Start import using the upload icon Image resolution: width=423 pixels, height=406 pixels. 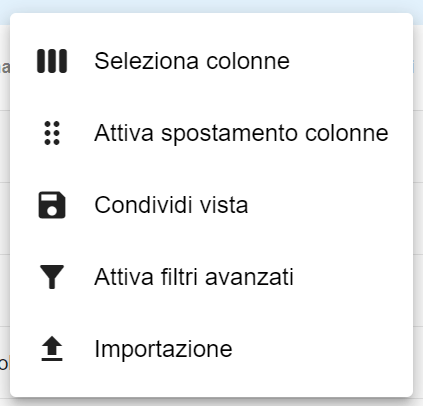click(52, 349)
